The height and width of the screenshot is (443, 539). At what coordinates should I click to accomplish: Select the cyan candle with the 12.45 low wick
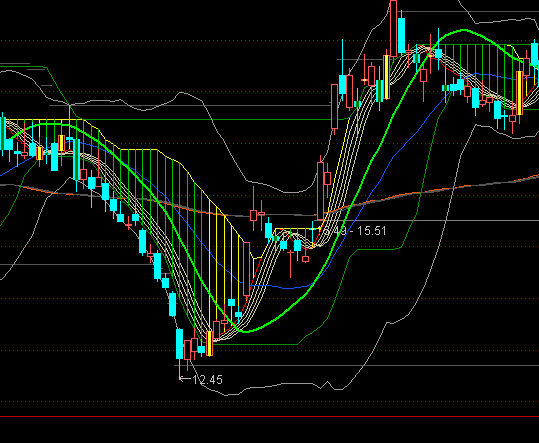pos(180,344)
